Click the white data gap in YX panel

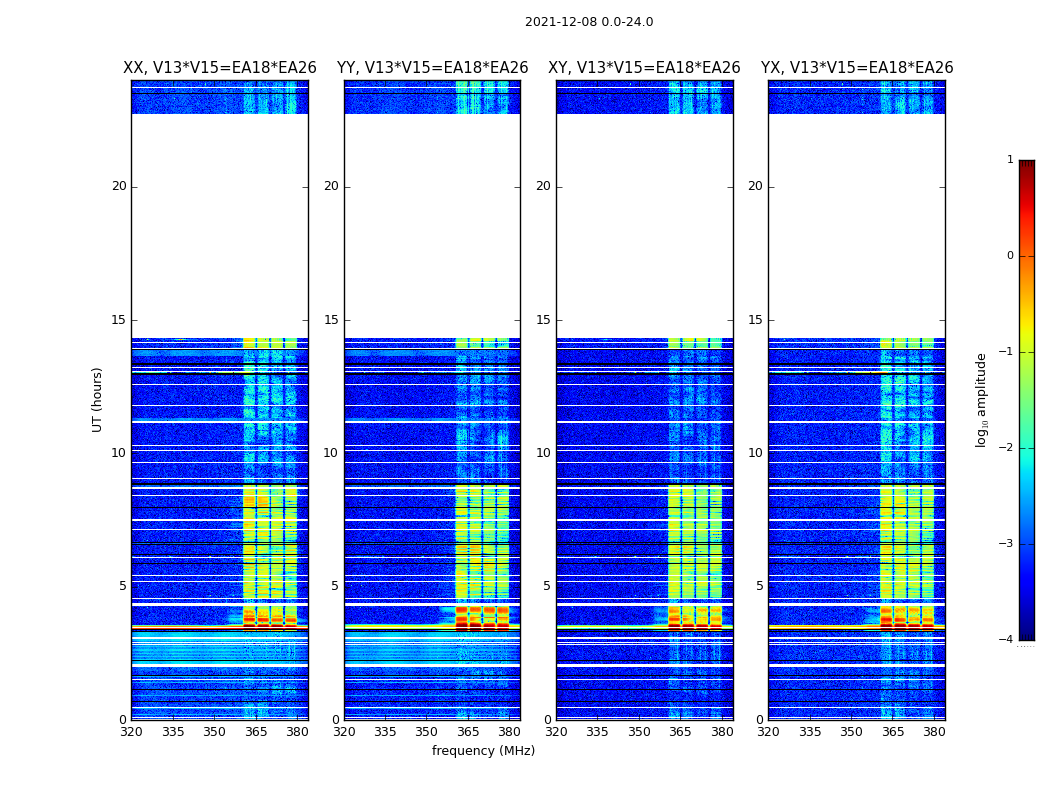(x=856, y=225)
